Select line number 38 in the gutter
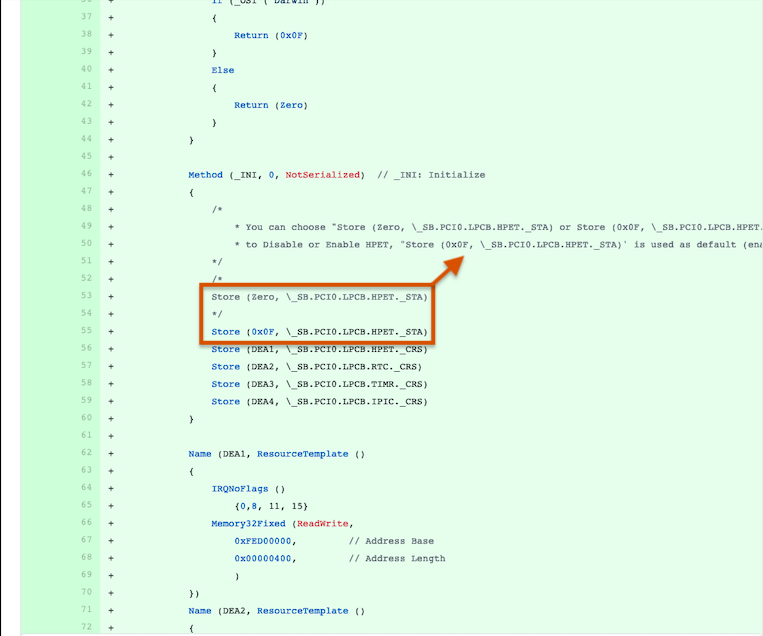763x636 pixels. (87, 34)
